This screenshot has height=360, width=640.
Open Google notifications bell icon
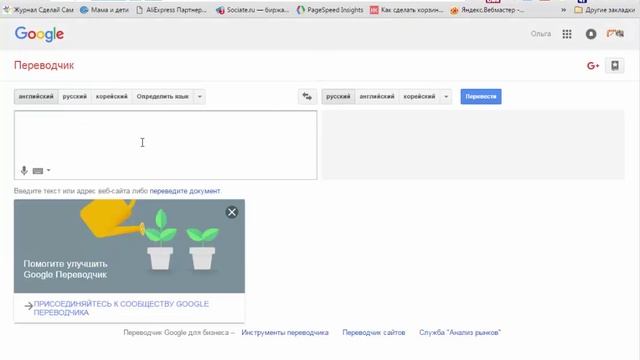591,34
